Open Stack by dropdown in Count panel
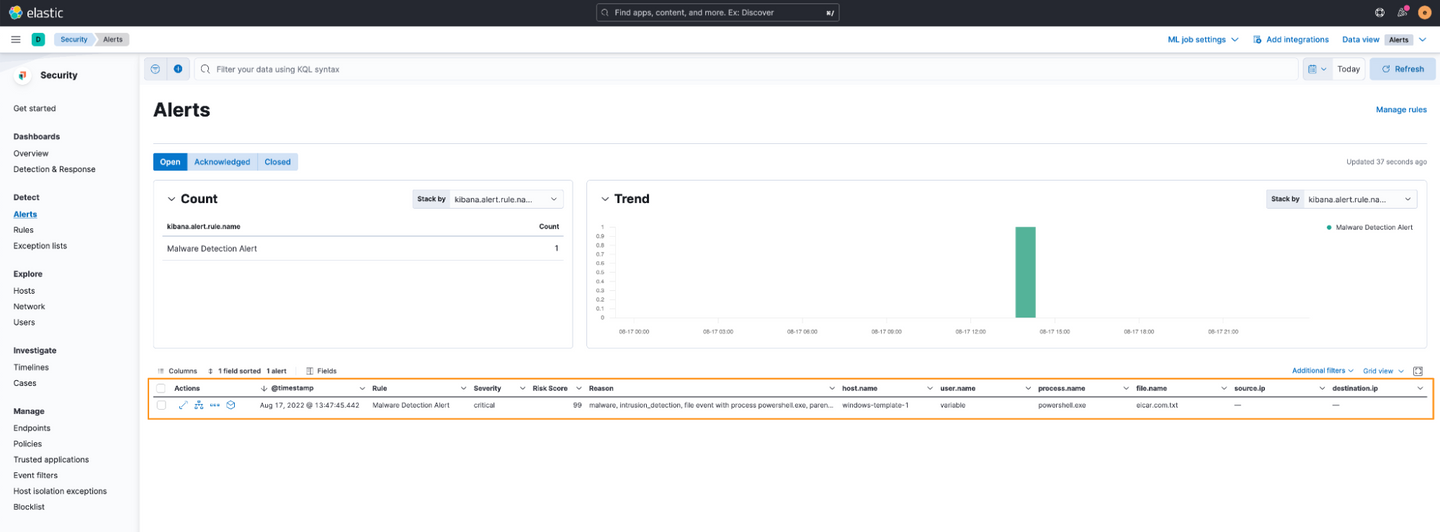 click(506, 200)
